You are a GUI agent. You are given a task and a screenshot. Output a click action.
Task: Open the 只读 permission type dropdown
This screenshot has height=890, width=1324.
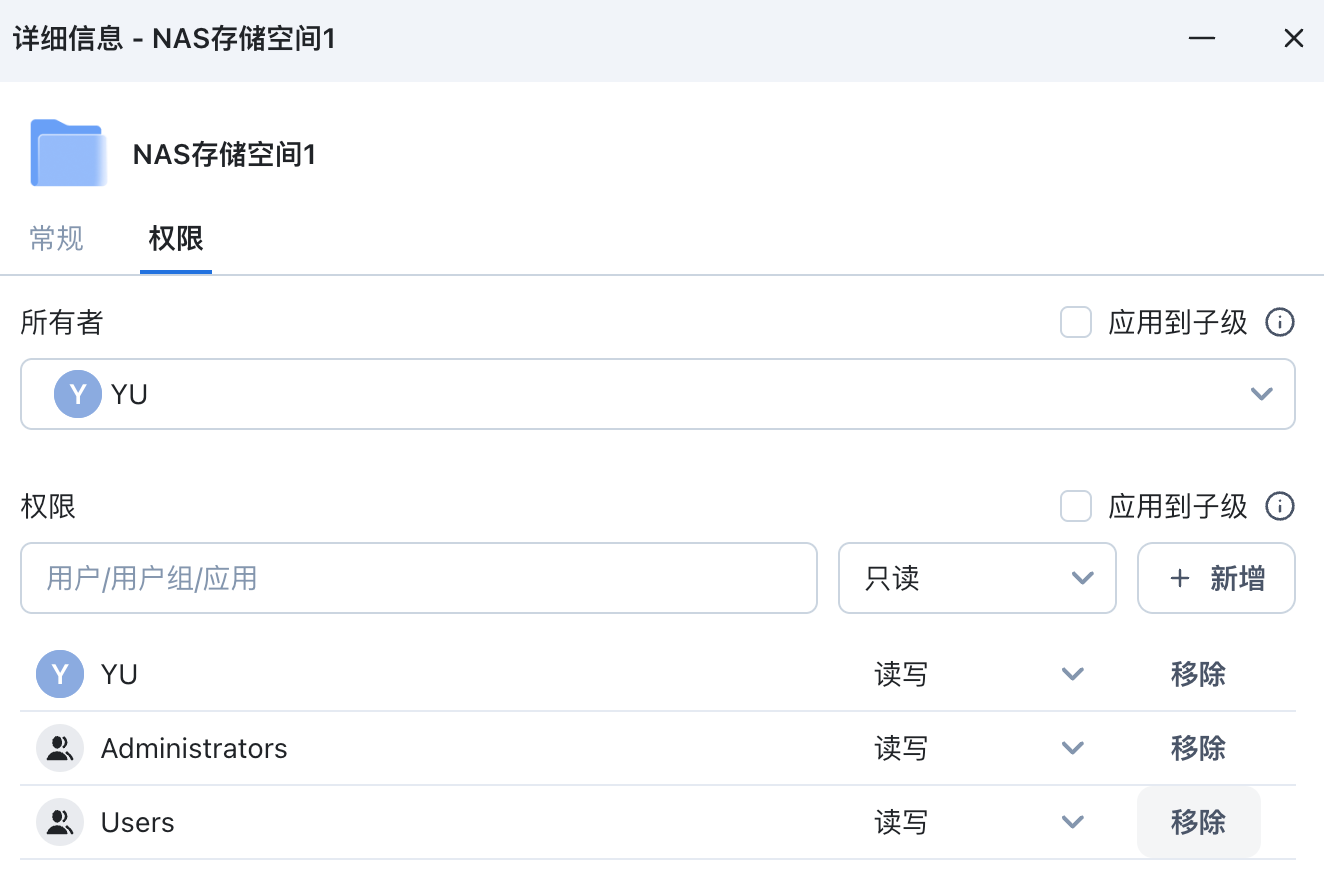(976, 578)
